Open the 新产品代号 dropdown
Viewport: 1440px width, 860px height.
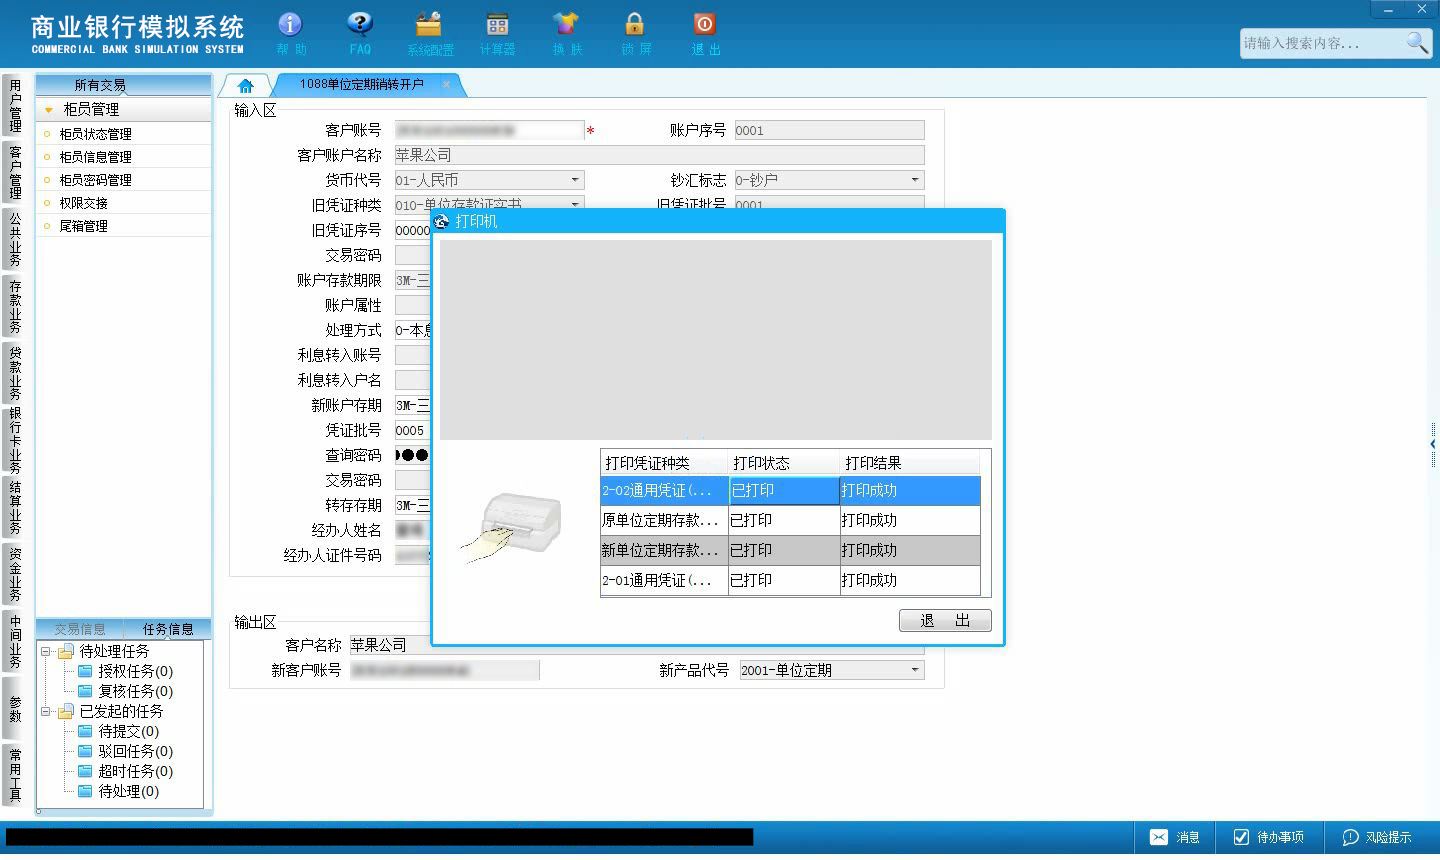915,670
